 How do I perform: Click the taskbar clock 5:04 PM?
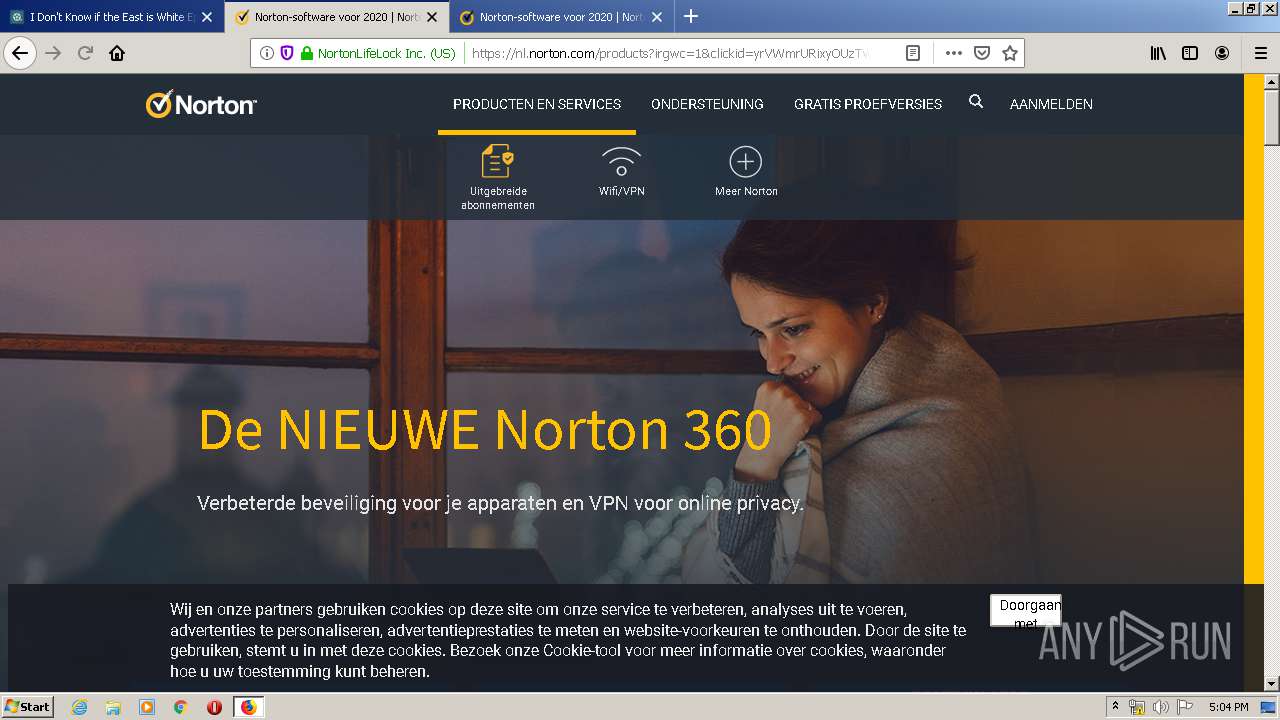point(1228,707)
